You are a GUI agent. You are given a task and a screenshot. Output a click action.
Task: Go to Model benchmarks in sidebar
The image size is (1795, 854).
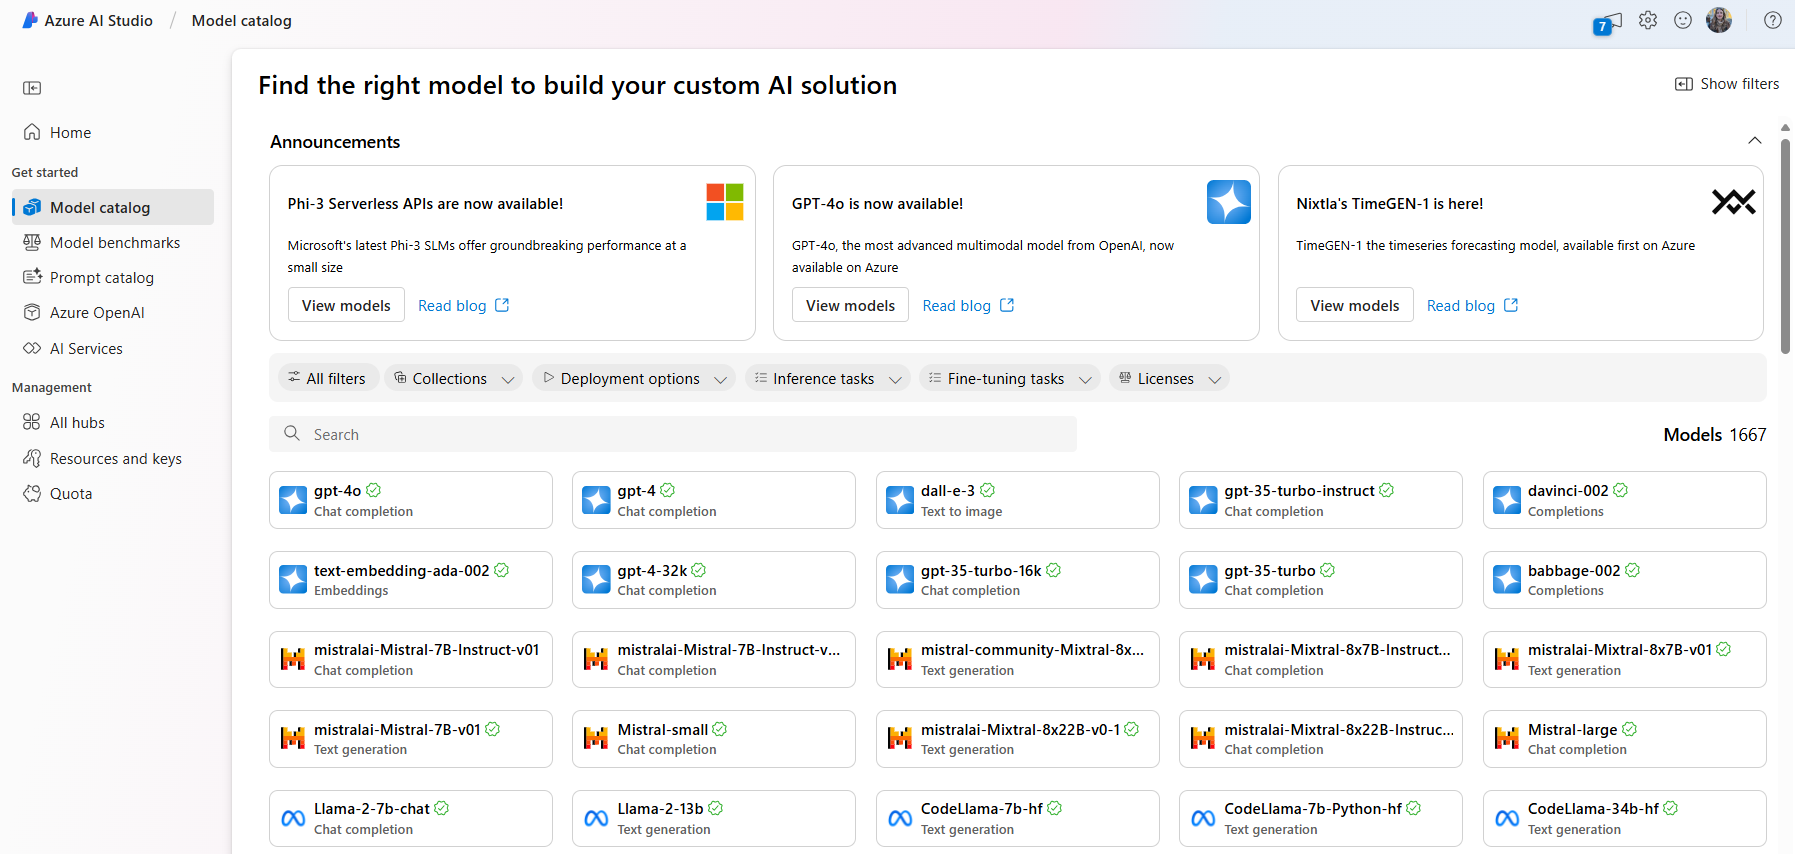[x=115, y=243]
